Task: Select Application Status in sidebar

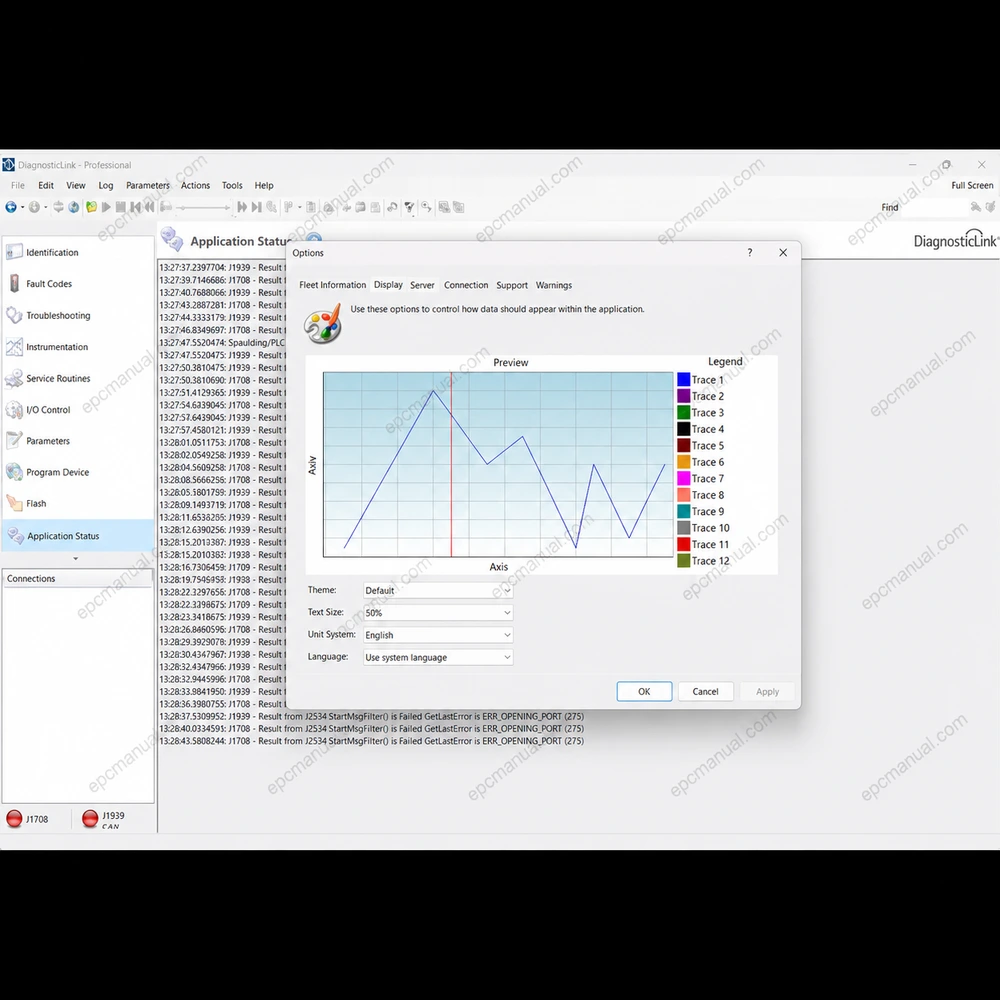Action: tap(78, 536)
